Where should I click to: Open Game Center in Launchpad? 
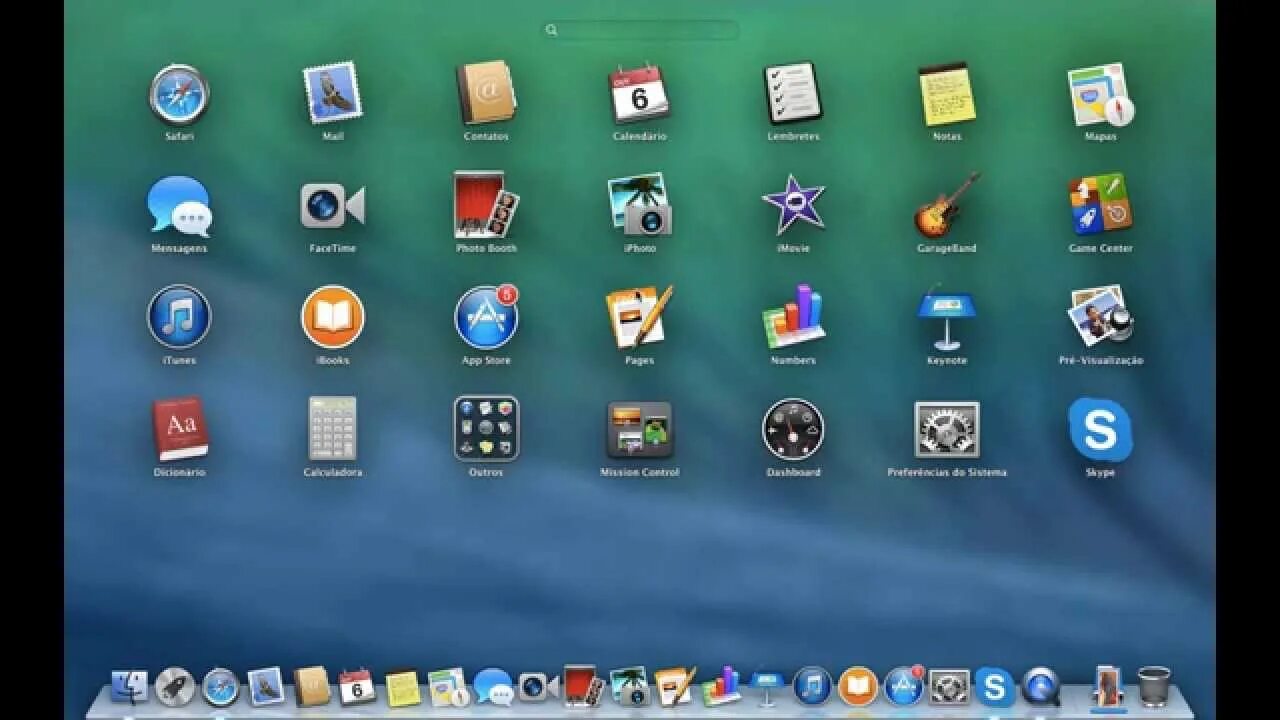tap(1100, 206)
